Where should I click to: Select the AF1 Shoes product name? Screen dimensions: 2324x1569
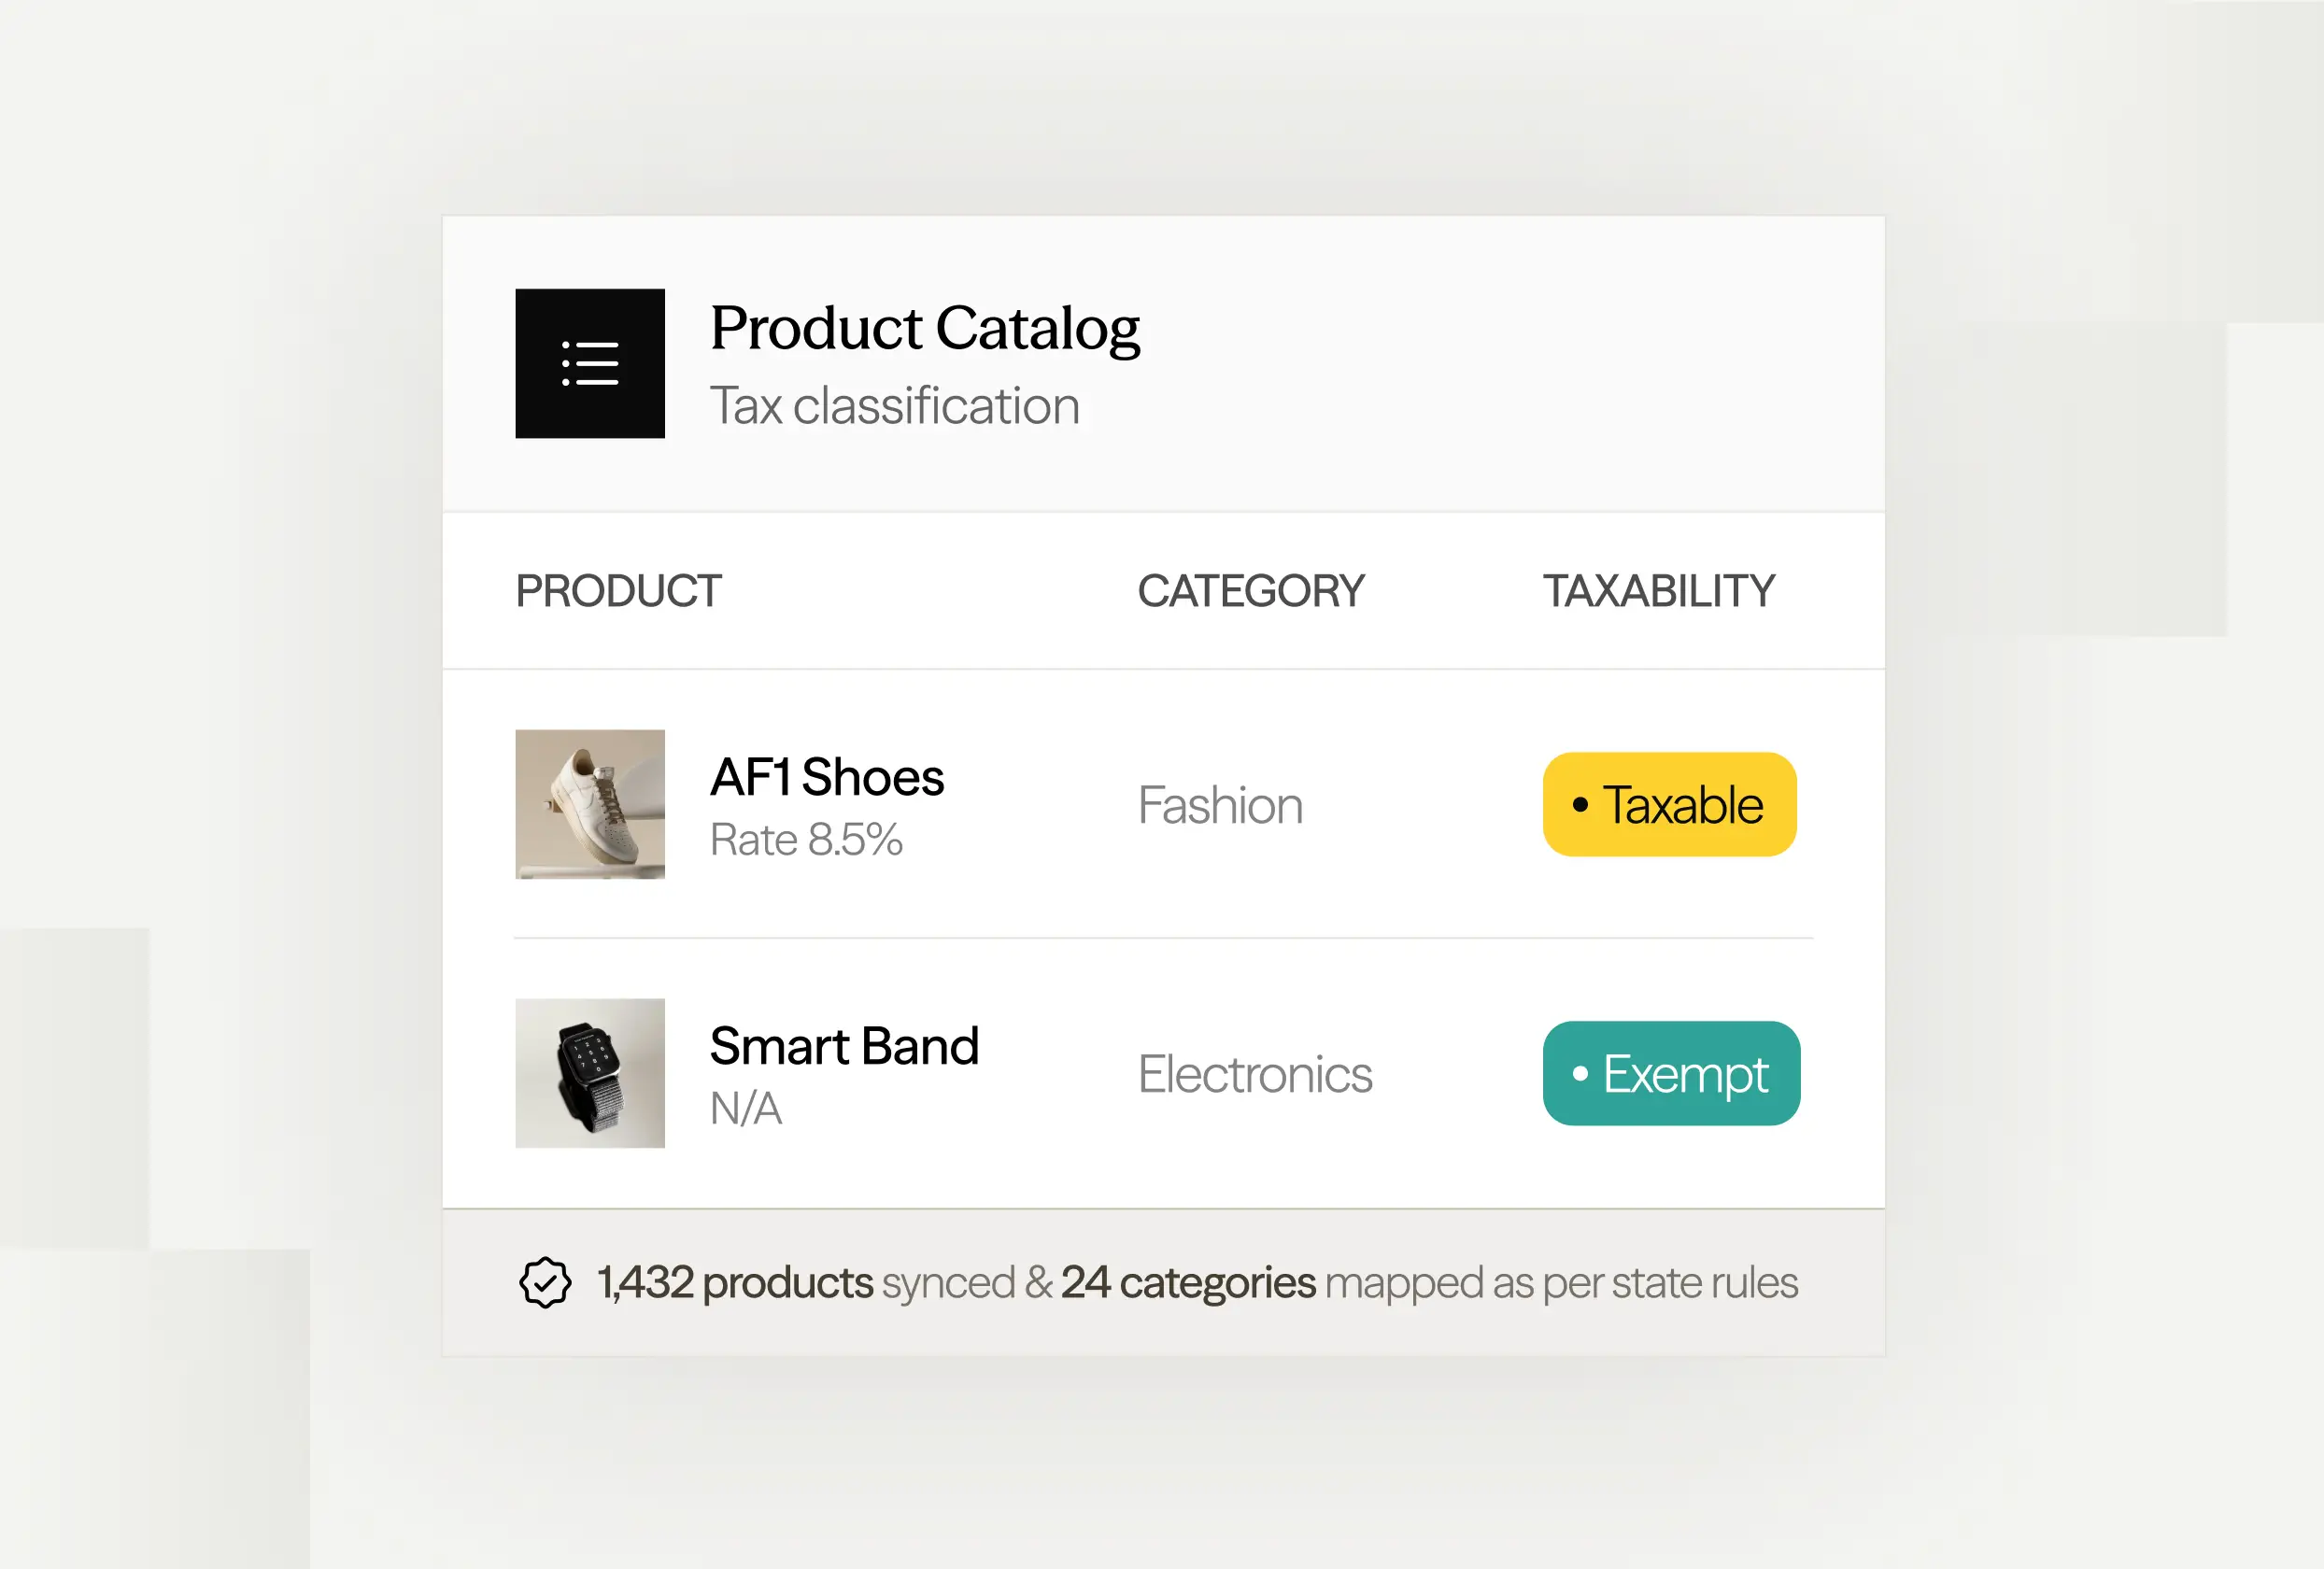point(826,777)
